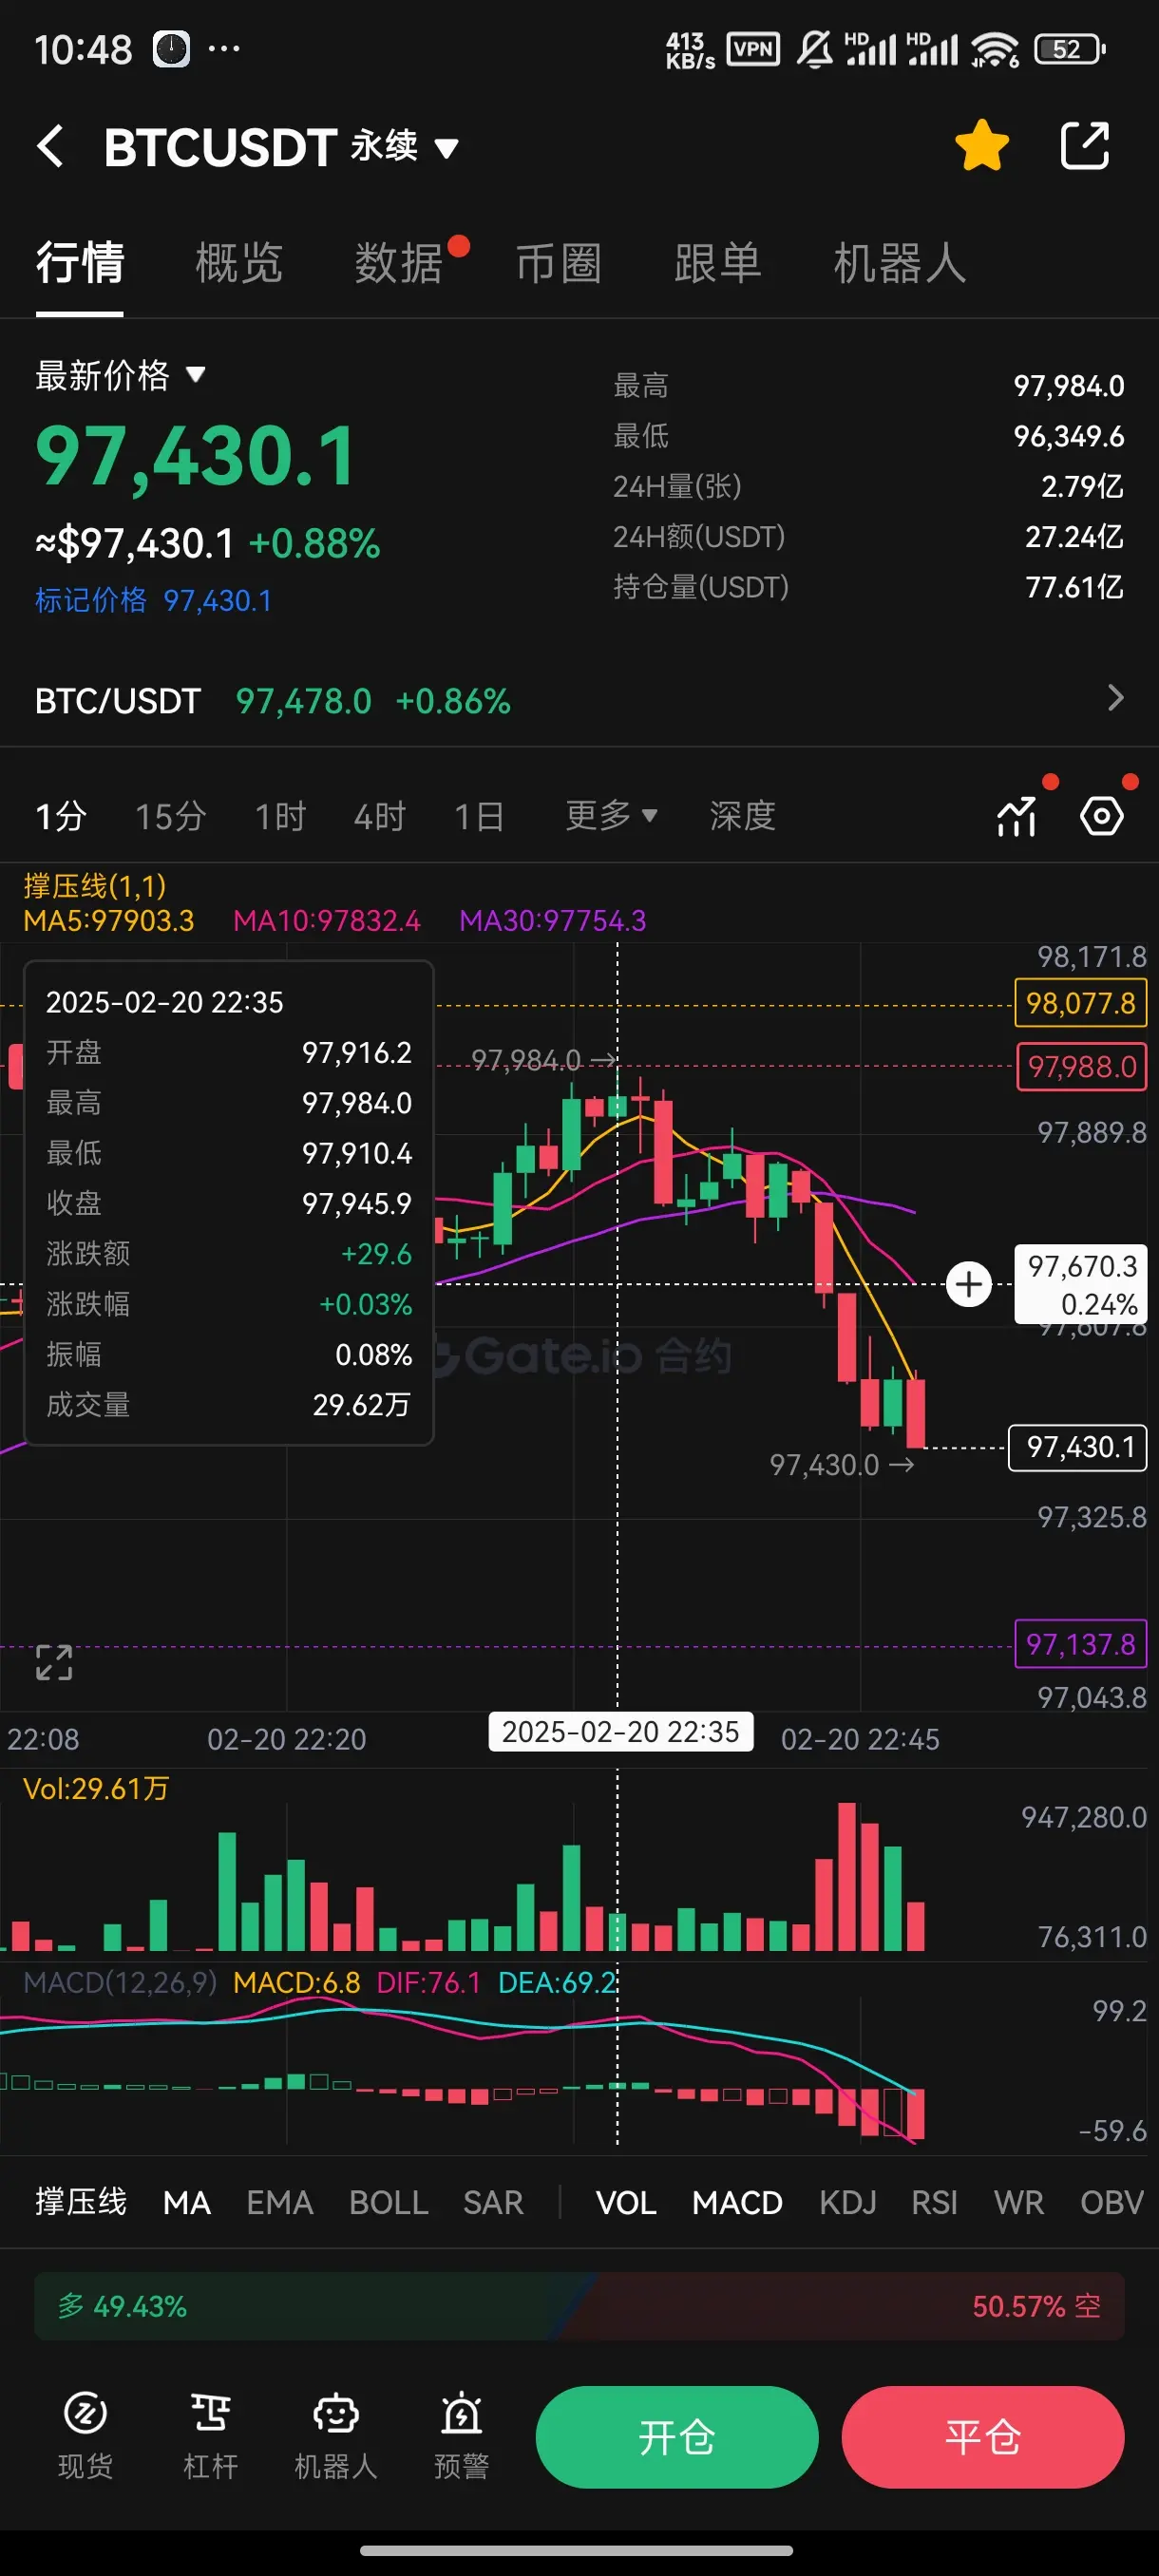Toggle the 撑压线 indicator

81,2202
